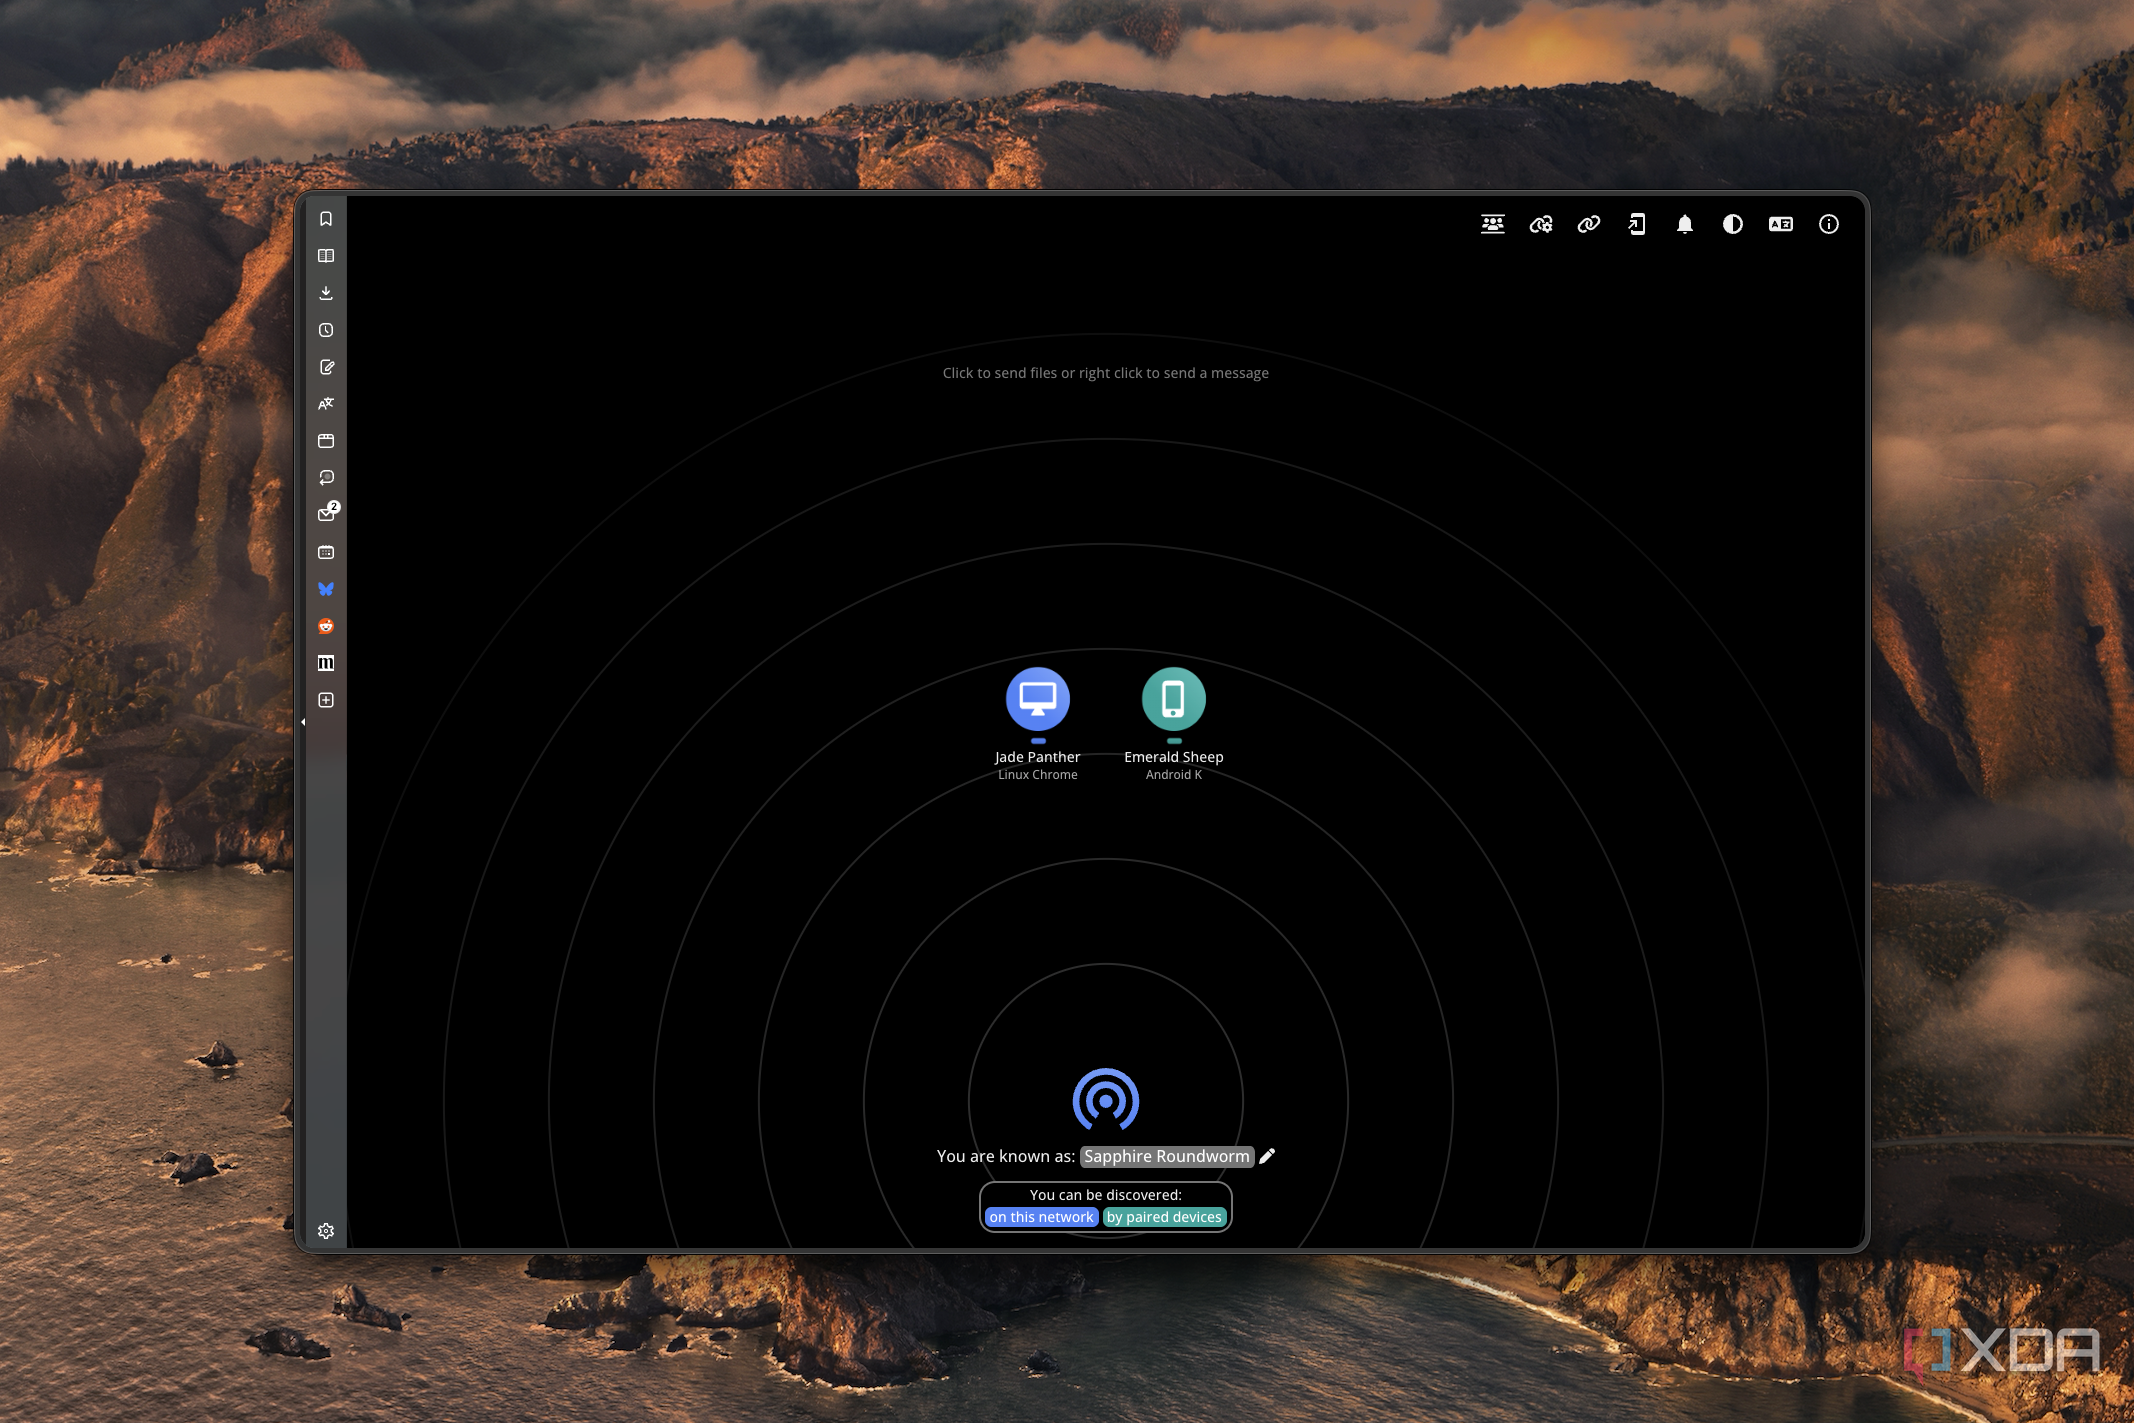The image size is (2134, 1423).
Task: Open the Window panel in sidebar
Action: pos(326,441)
